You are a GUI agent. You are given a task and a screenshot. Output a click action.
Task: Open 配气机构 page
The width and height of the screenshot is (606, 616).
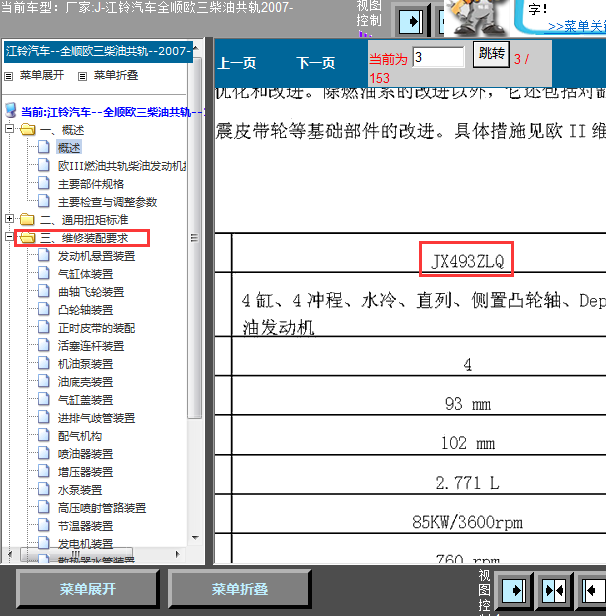tap(80, 436)
